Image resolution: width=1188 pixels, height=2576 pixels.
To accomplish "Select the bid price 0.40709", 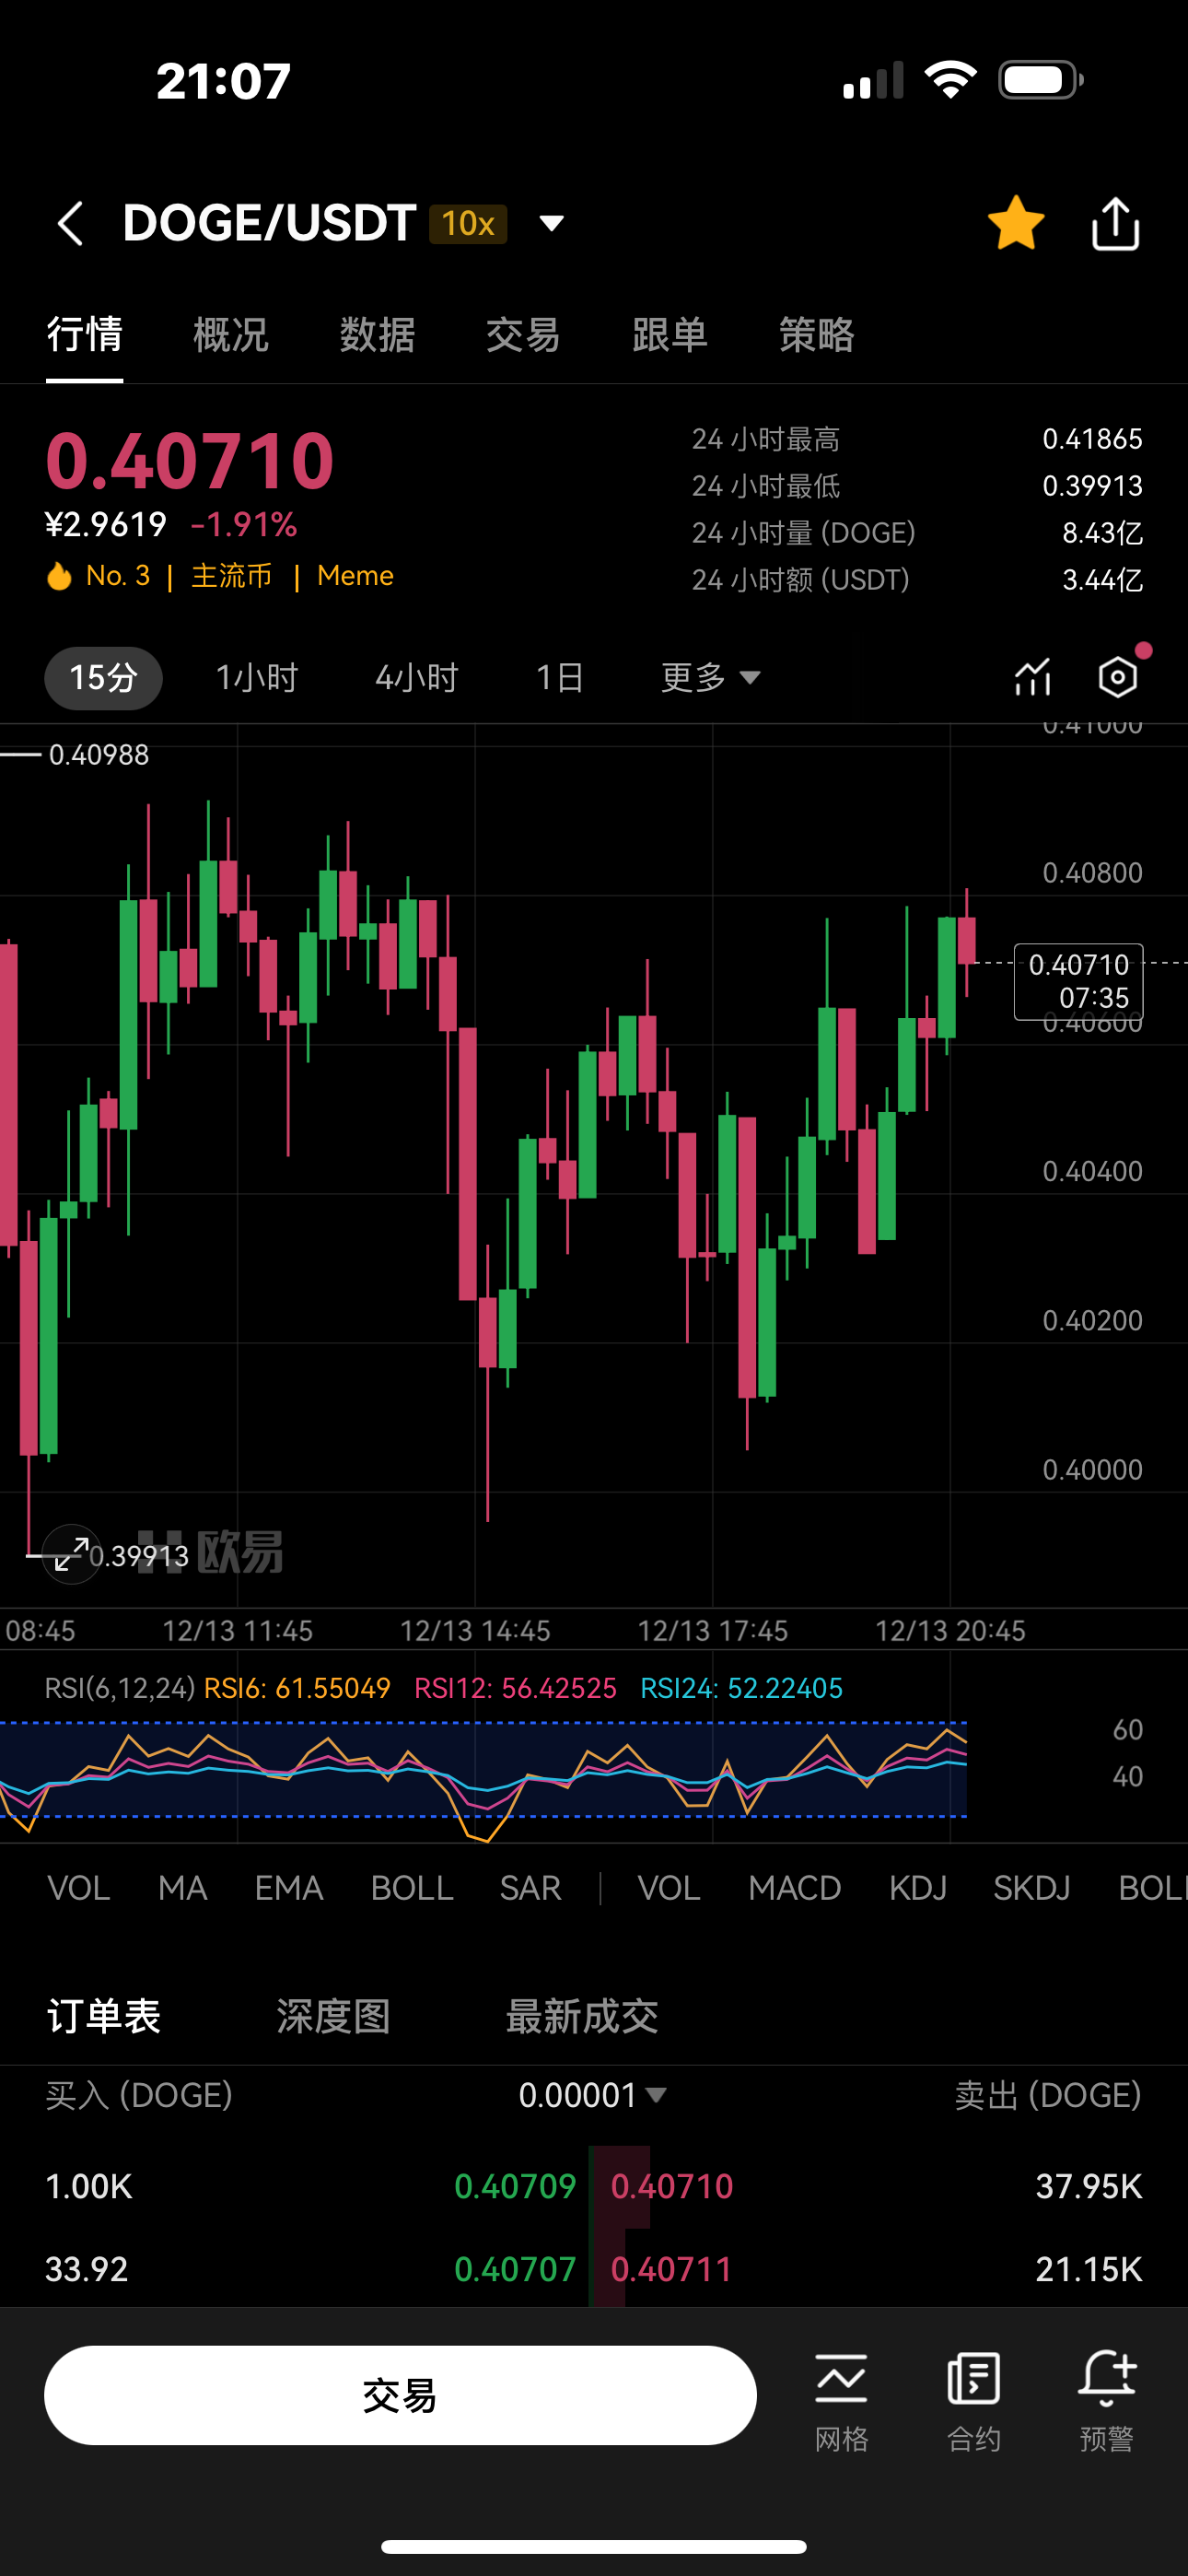I will coord(515,2186).
